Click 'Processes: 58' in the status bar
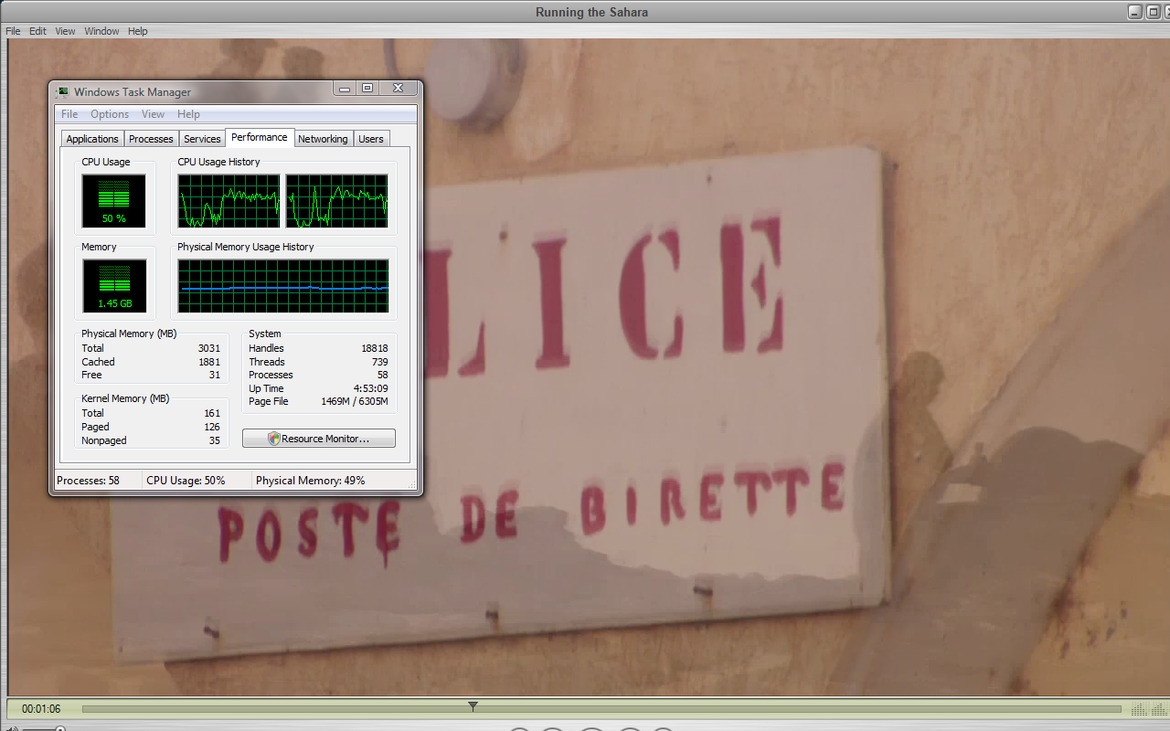The image size is (1170, 731). click(88, 480)
